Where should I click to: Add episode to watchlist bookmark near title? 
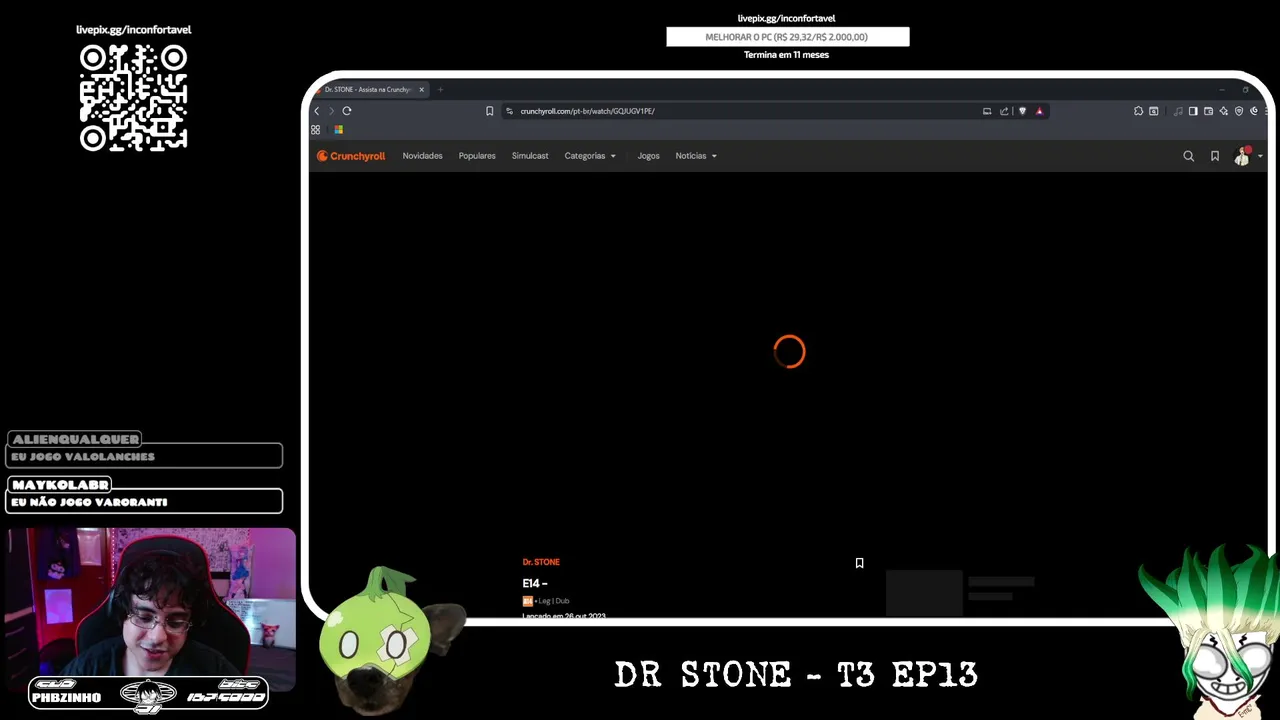click(x=859, y=563)
